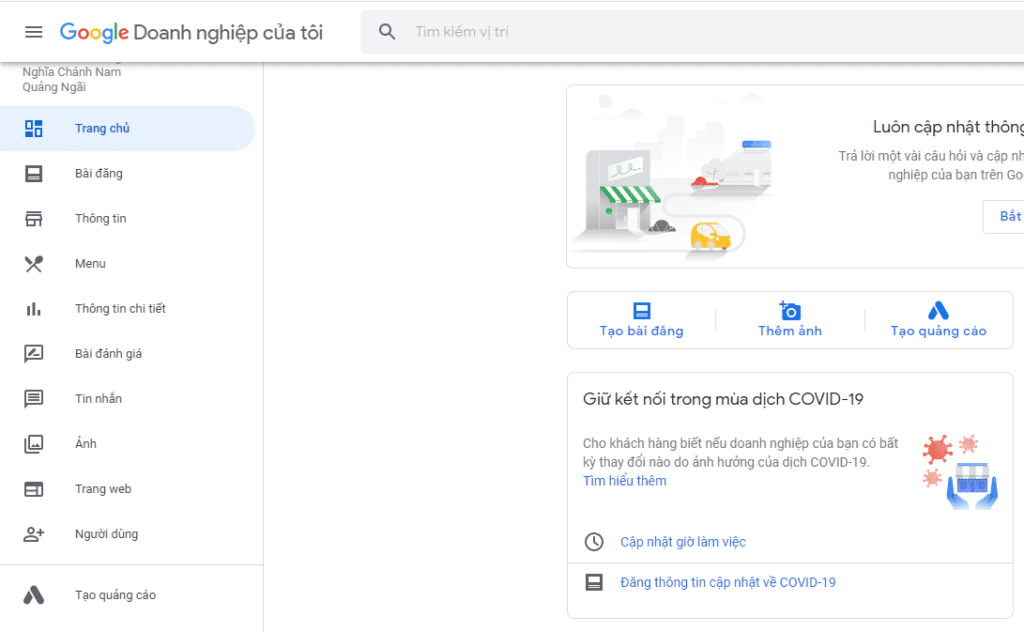Open Ảnh in sidebar
1024x632 pixels.
point(127,444)
